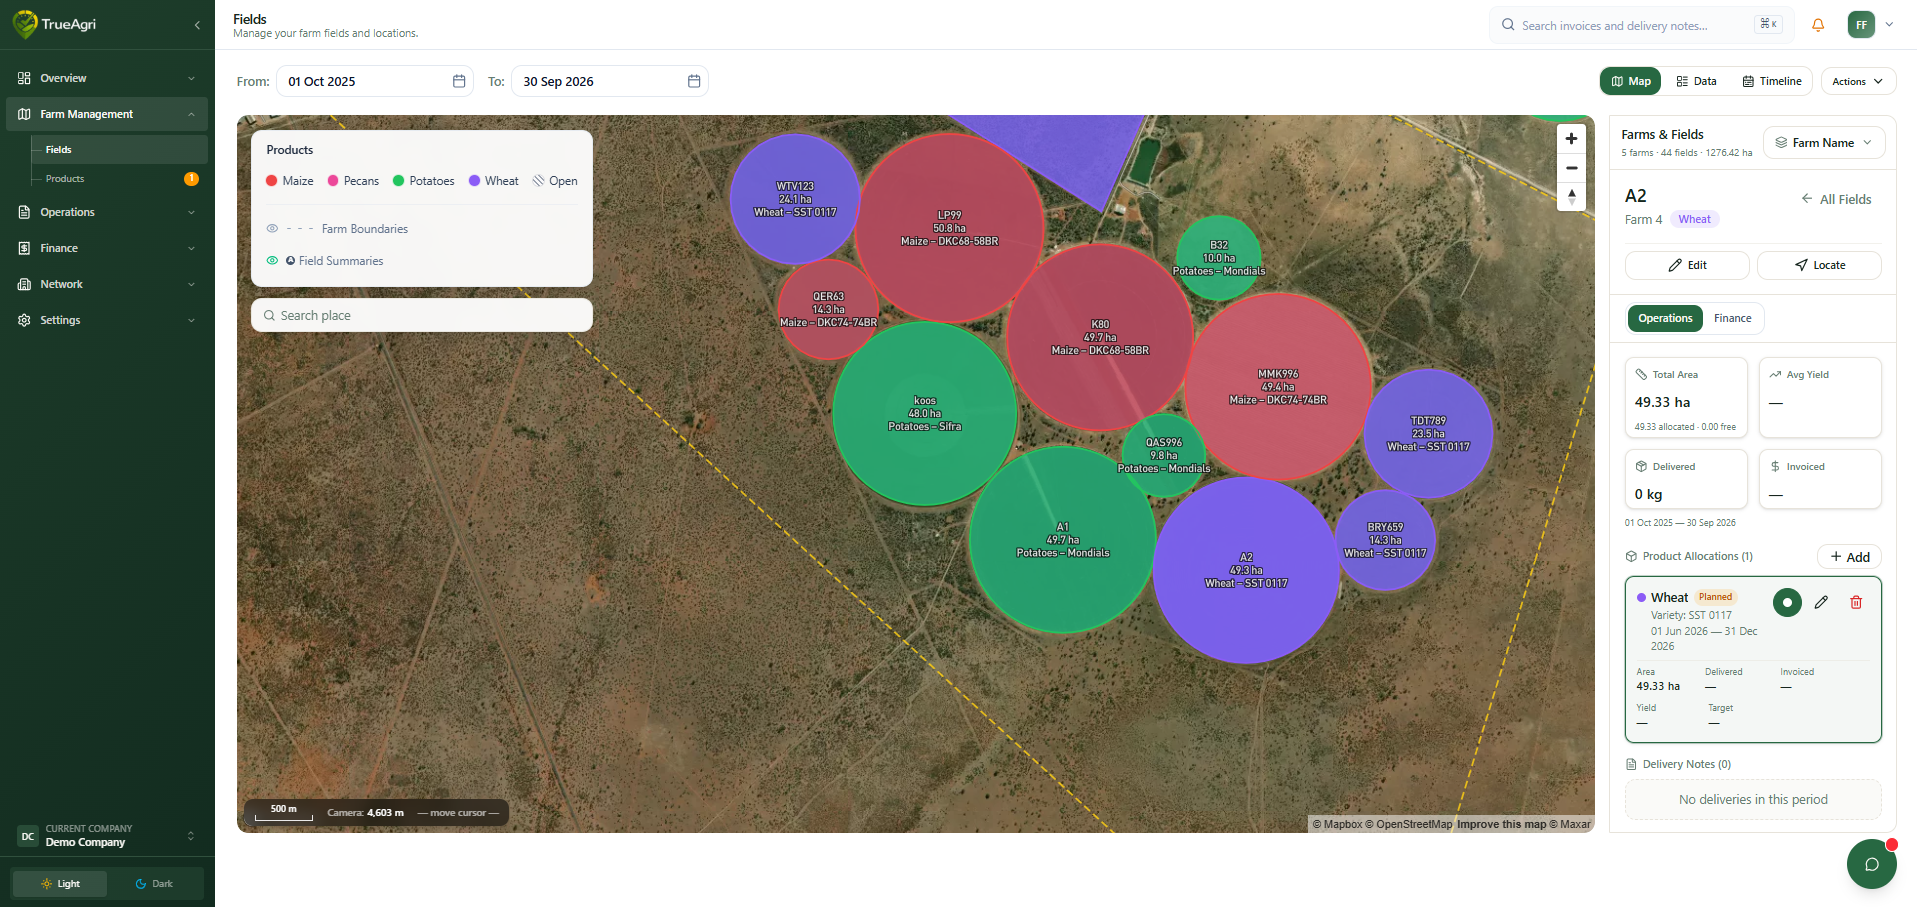Switch to Light theme
The image size is (1917, 907).
click(x=60, y=884)
